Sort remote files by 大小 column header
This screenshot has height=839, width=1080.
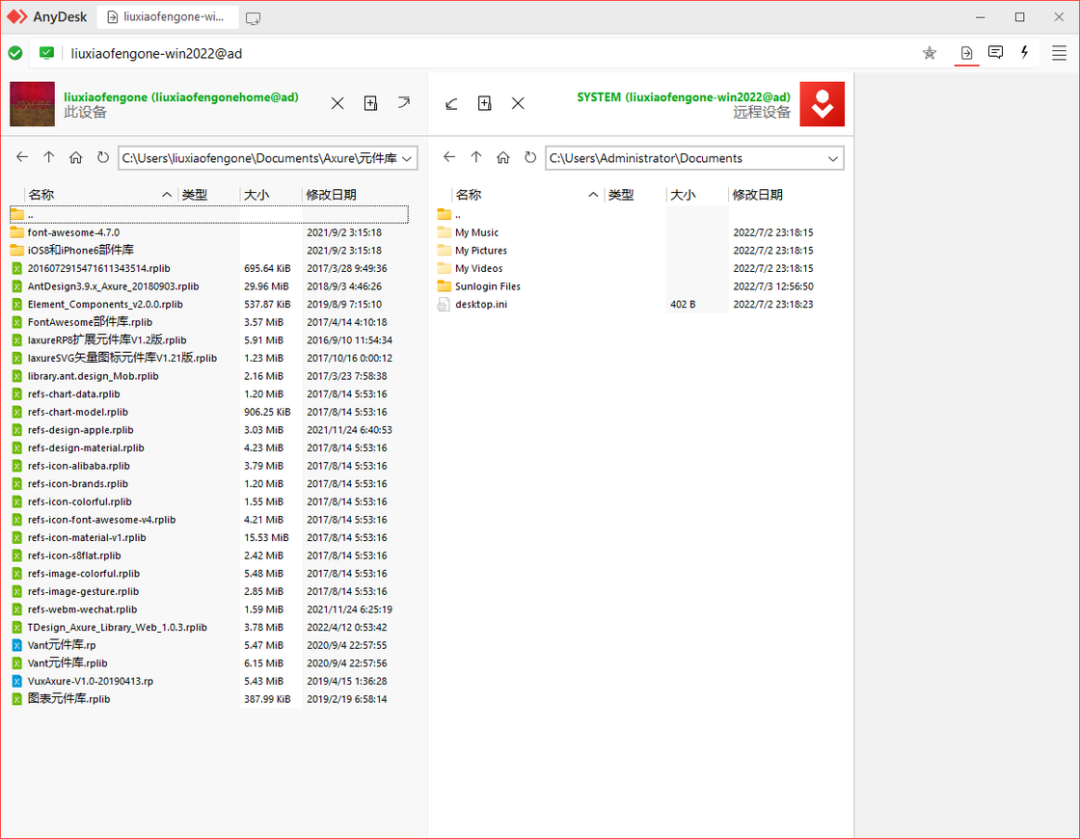point(683,195)
